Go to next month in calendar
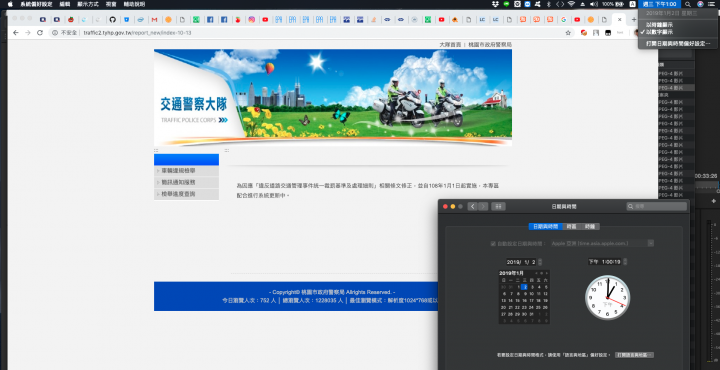The height and width of the screenshot is (370, 720). (x=547, y=273)
